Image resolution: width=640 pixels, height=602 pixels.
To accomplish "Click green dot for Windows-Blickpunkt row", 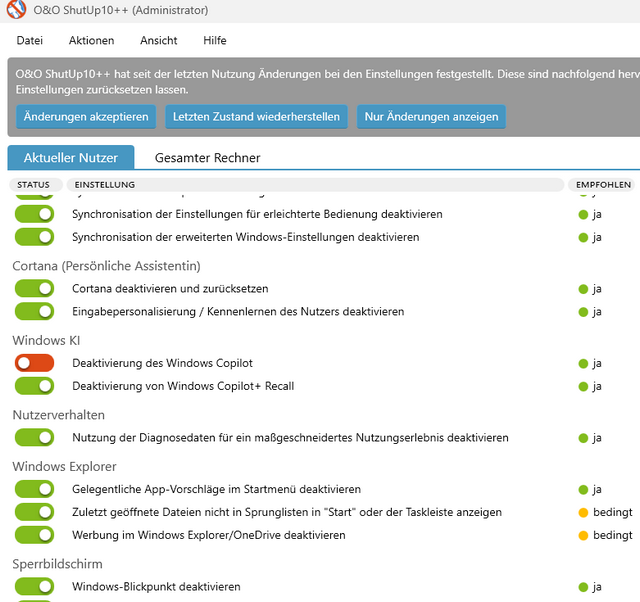I will pyautogui.click(x=583, y=587).
